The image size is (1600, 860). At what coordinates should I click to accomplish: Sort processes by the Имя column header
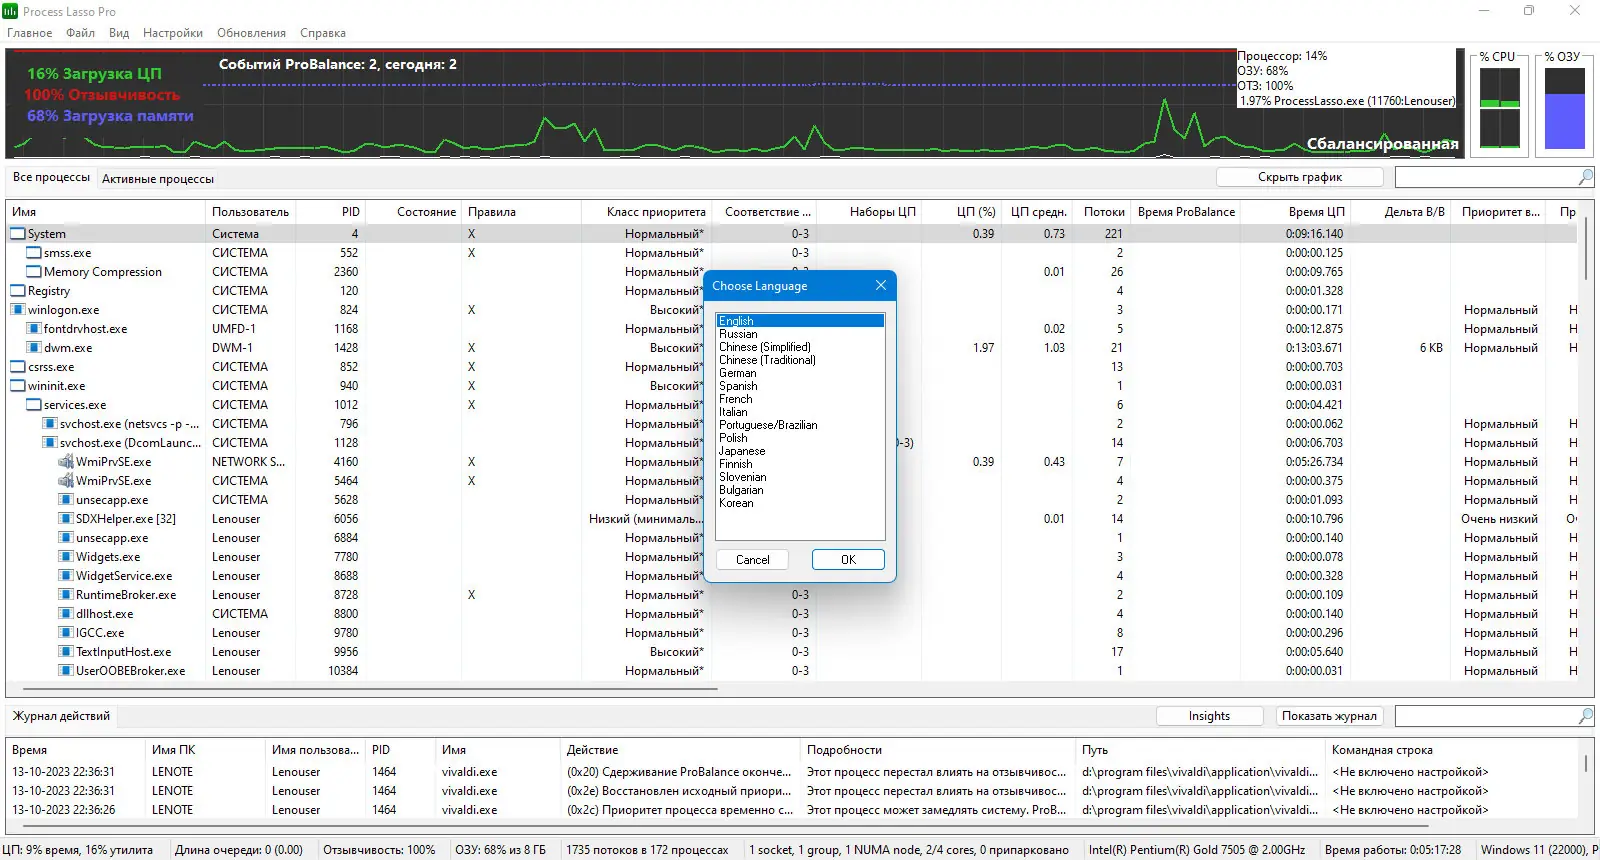[106, 212]
